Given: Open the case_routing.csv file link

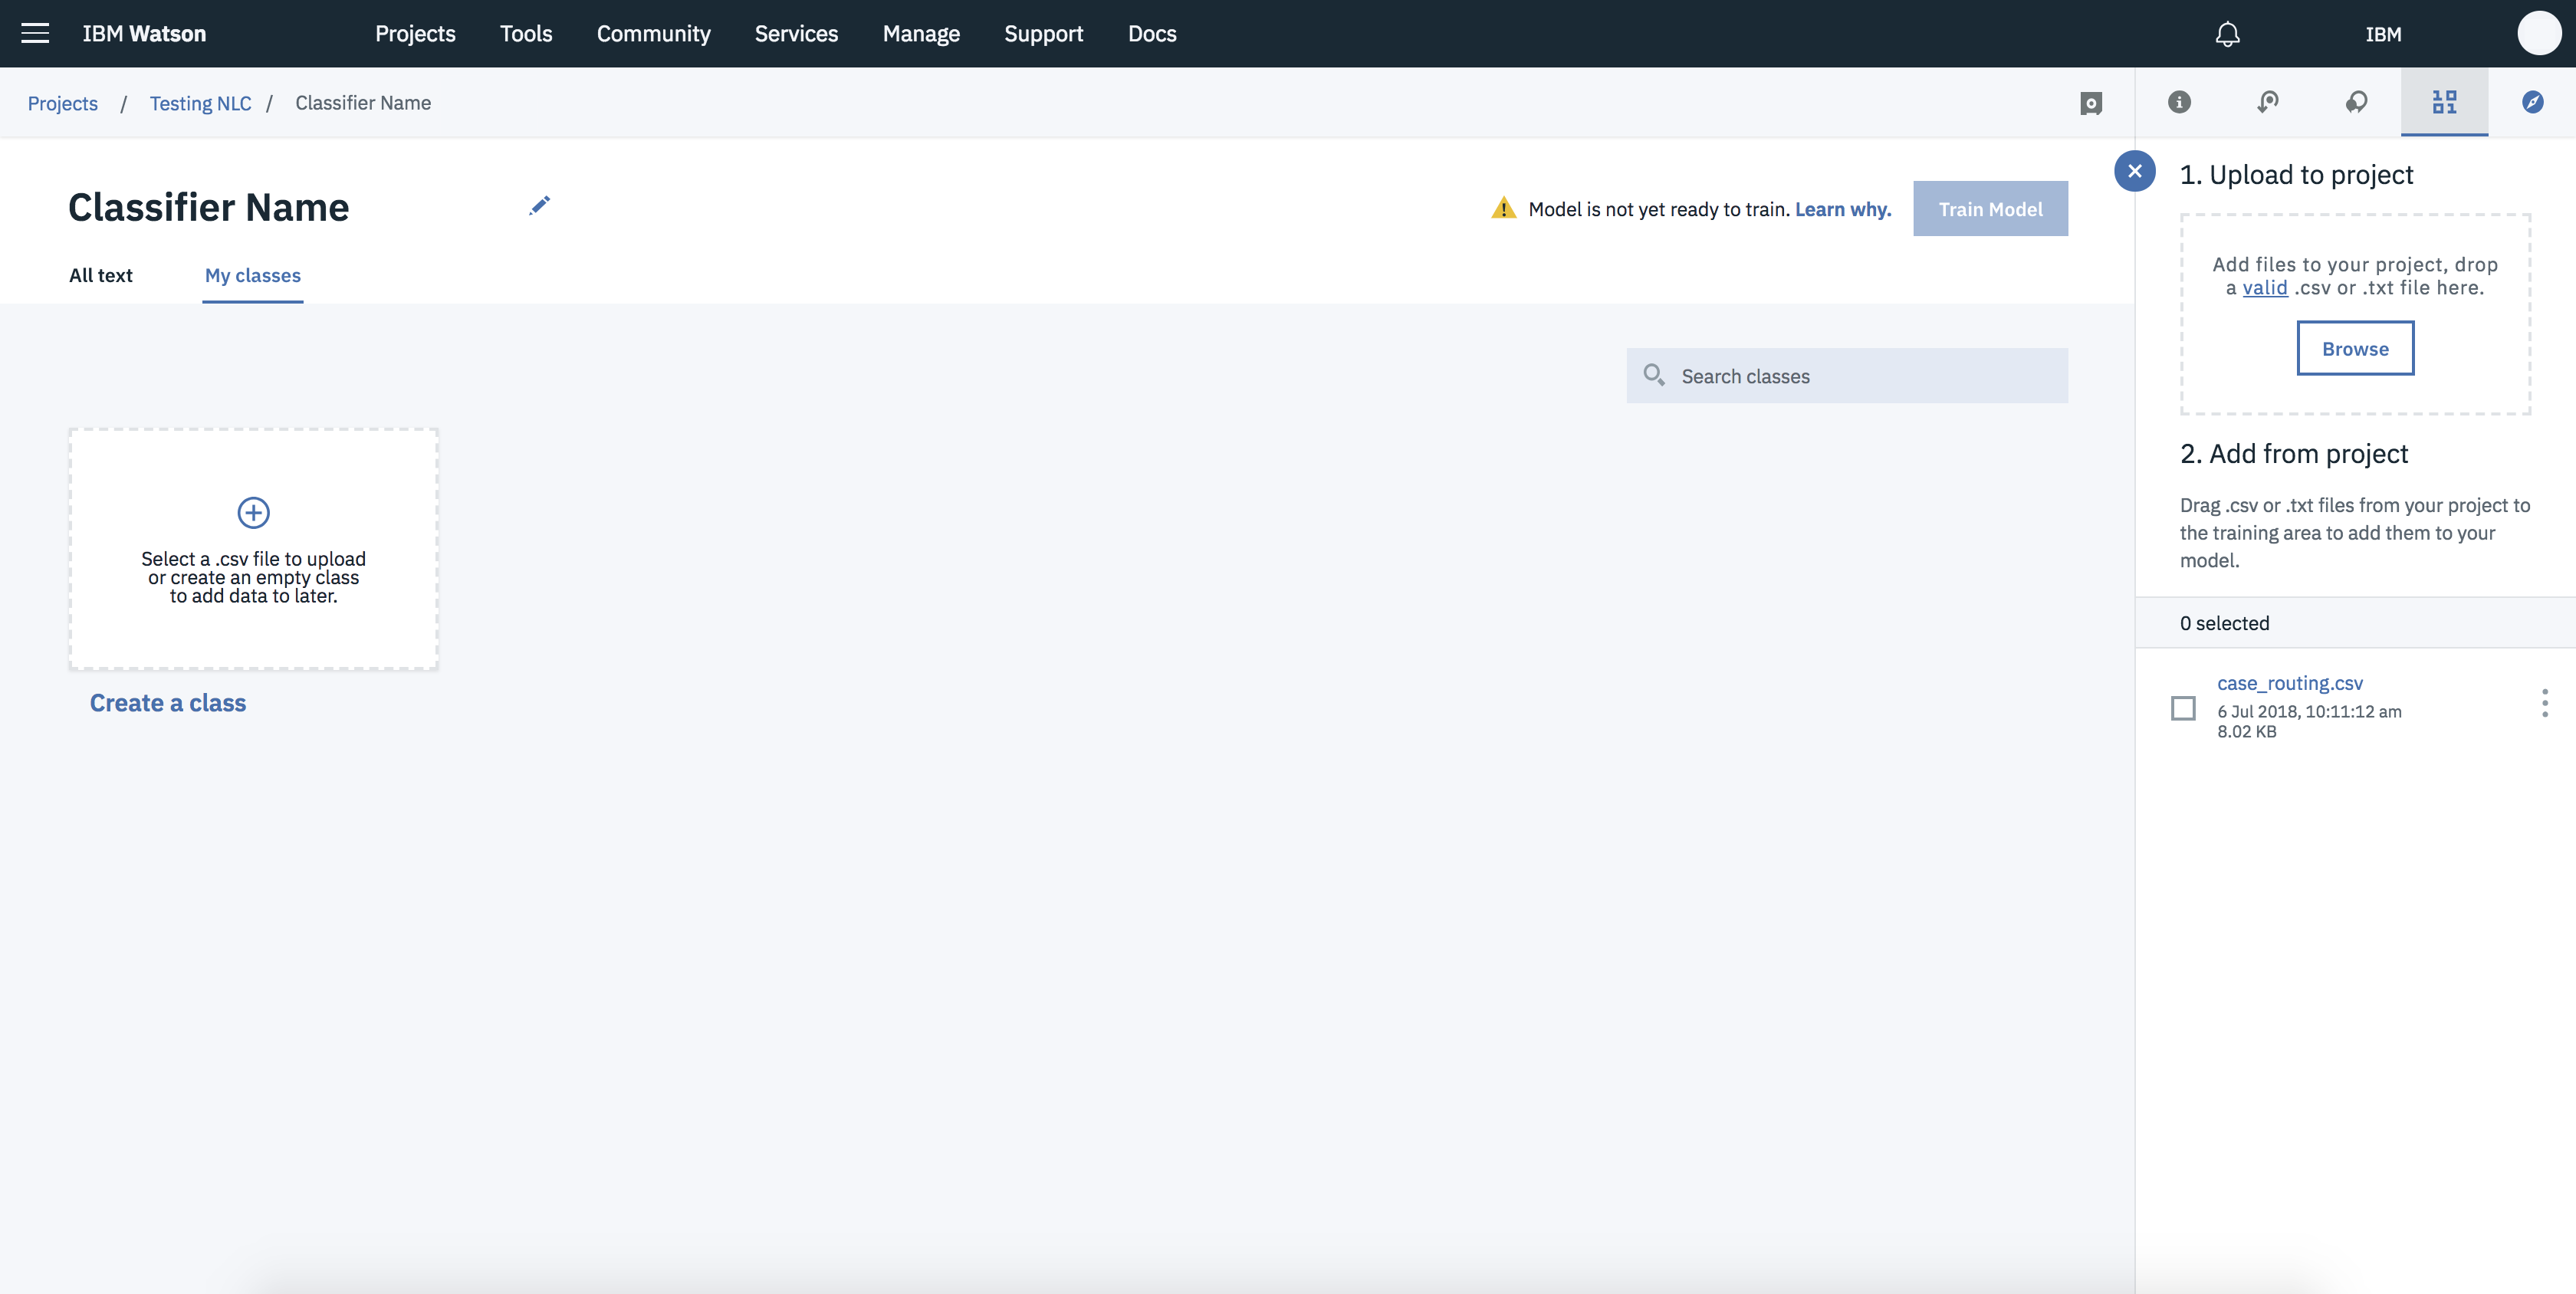Looking at the screenshot, I should click(x=2290, y=683).
